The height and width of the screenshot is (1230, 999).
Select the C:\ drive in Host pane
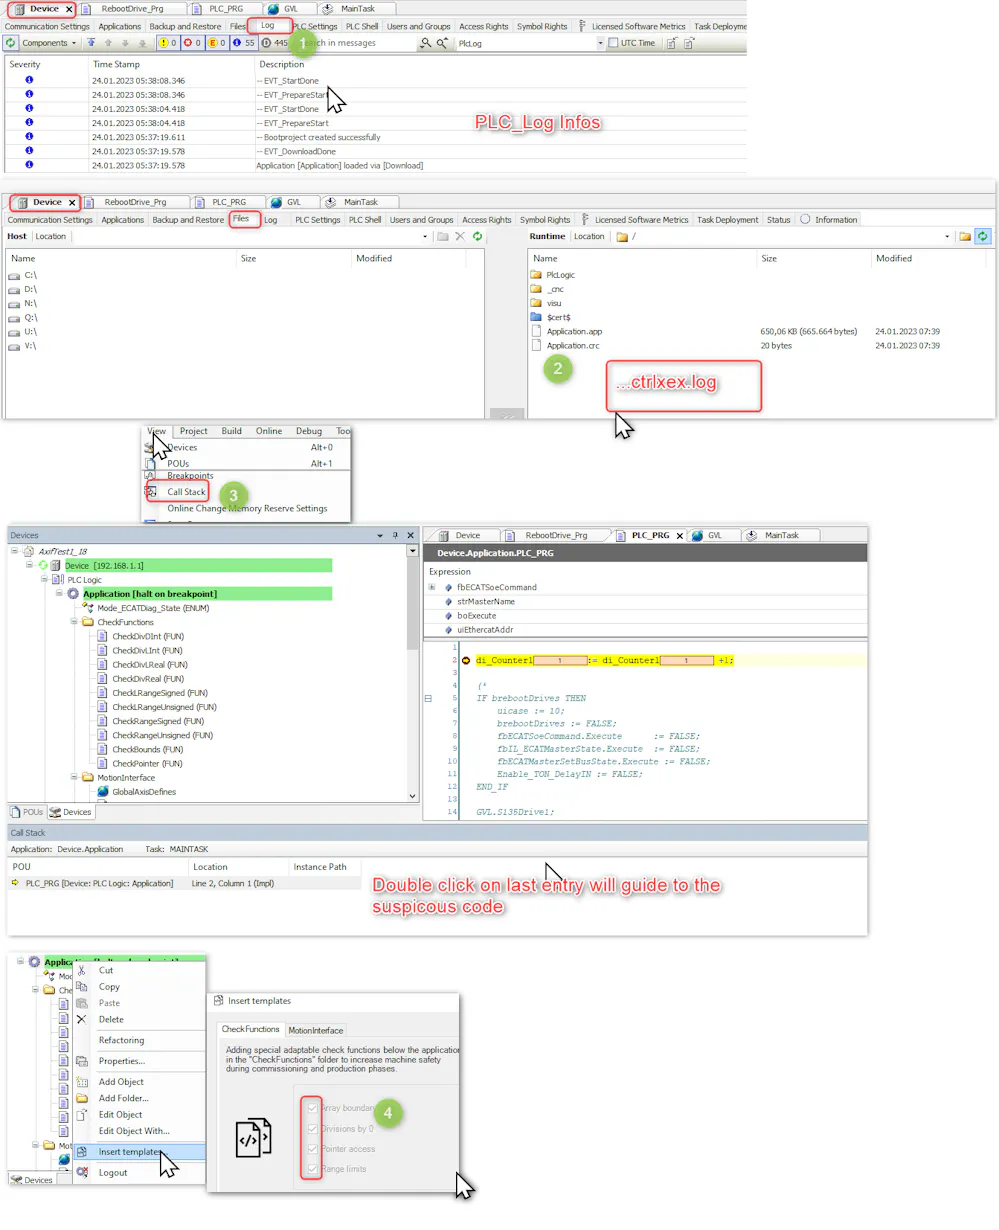coord(23,275)
